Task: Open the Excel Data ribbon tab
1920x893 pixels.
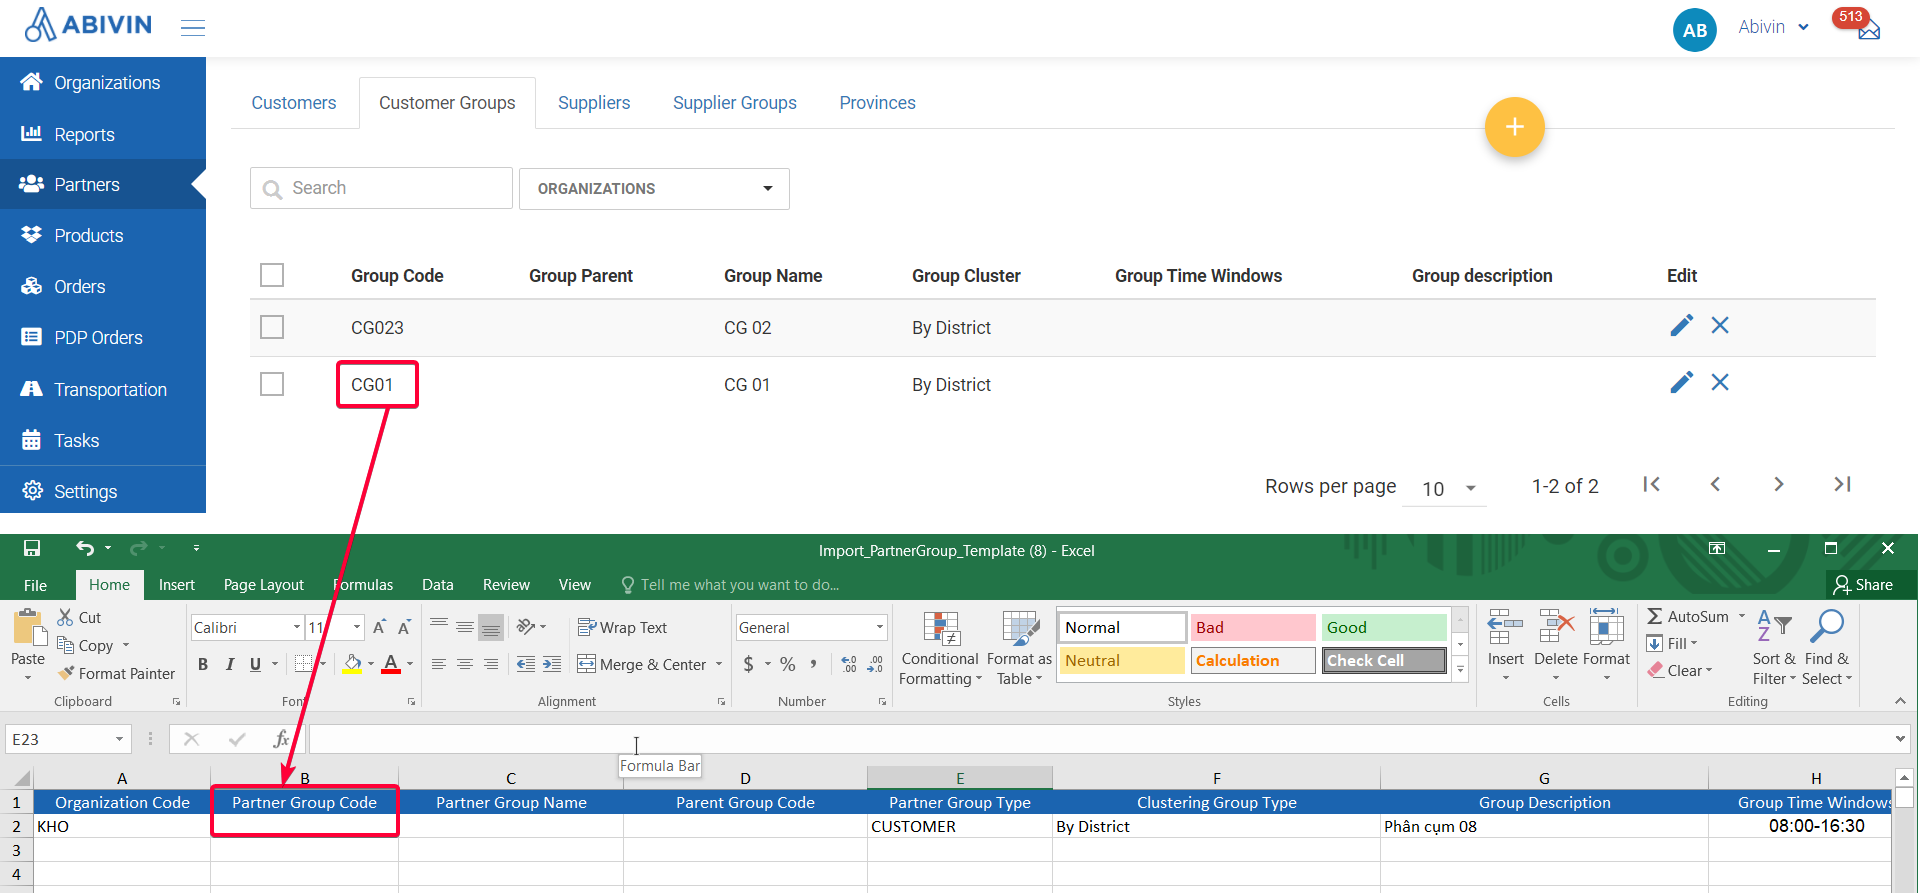Action: point(437,585)
